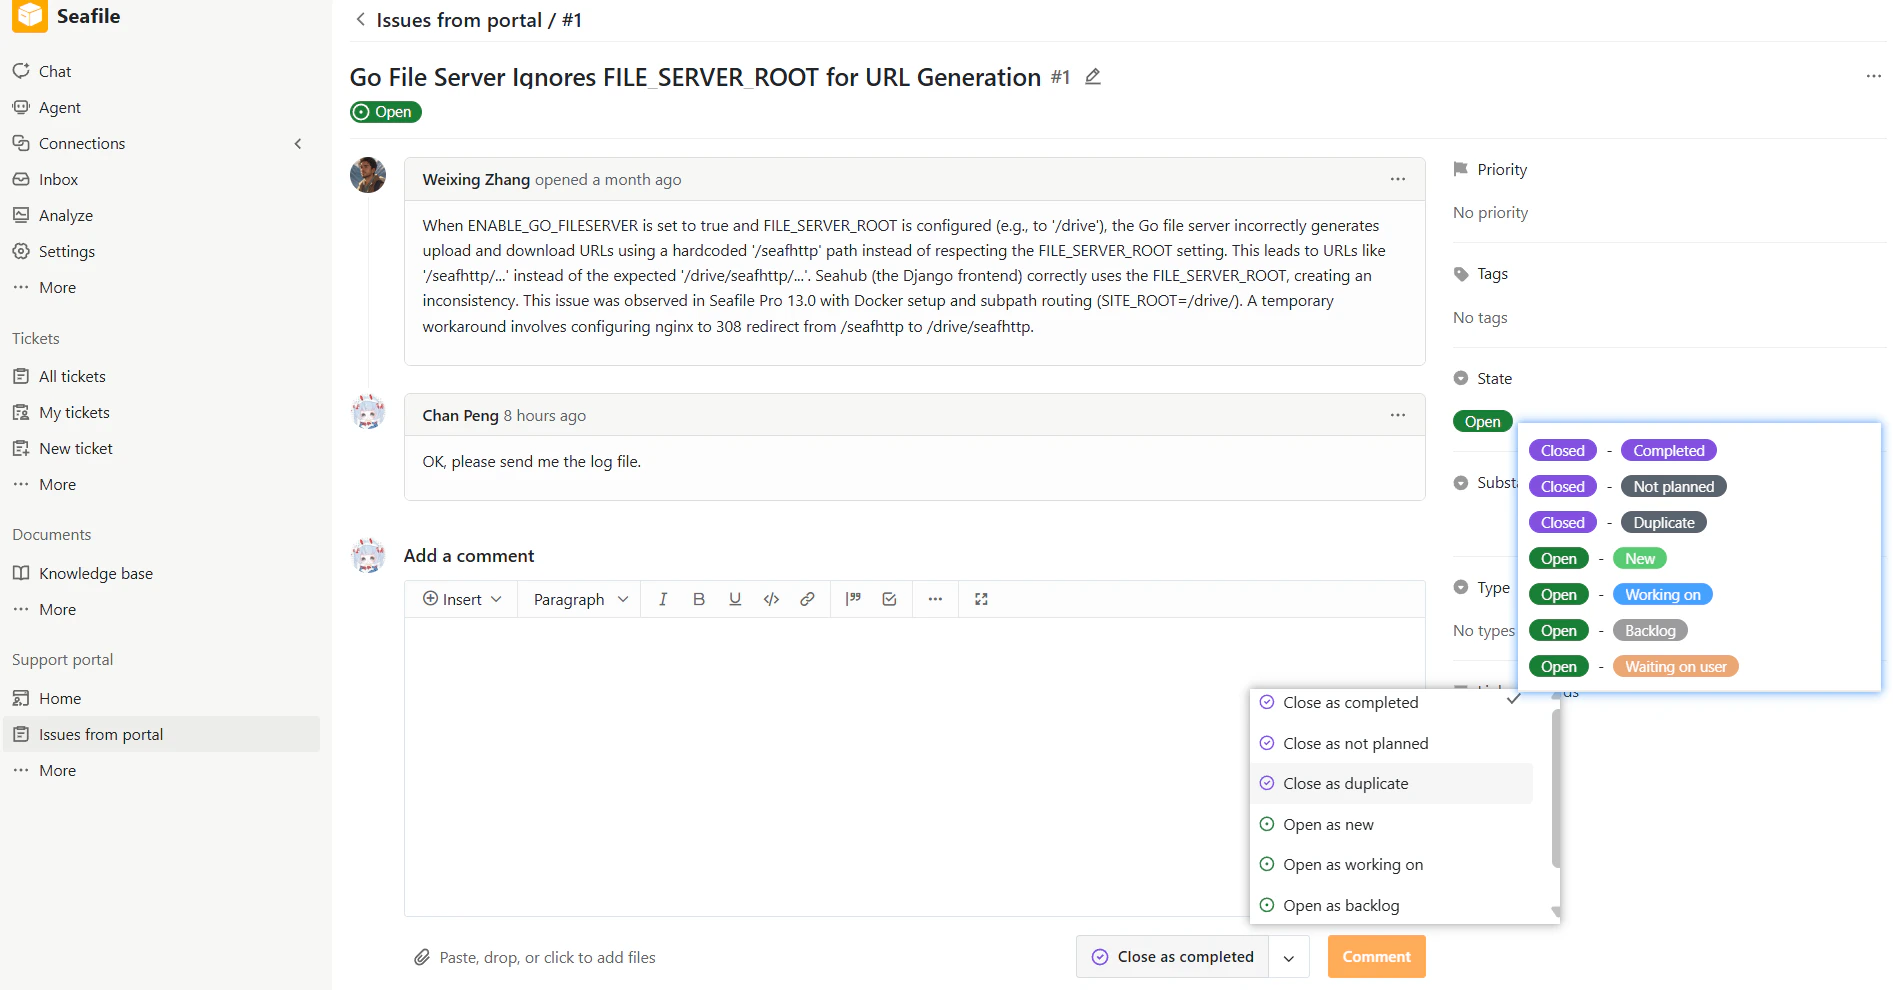Click Weixing Zhang's avatar

pos(368,175)
